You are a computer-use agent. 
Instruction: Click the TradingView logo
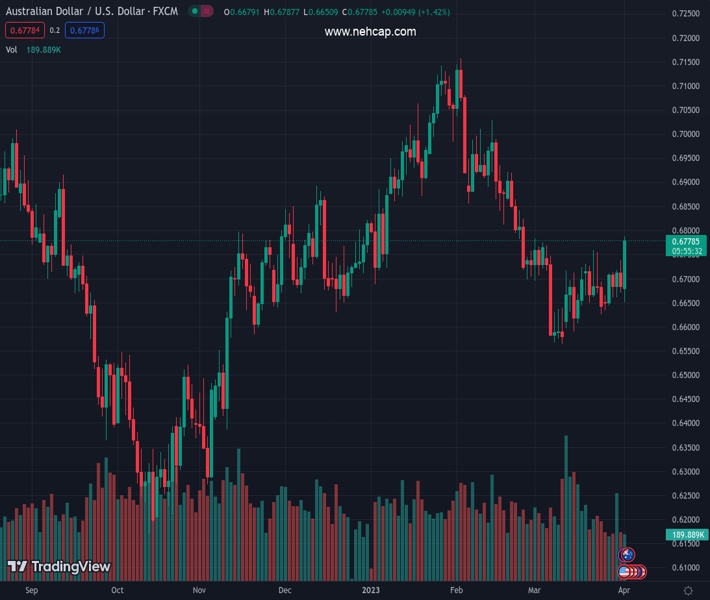59,567
